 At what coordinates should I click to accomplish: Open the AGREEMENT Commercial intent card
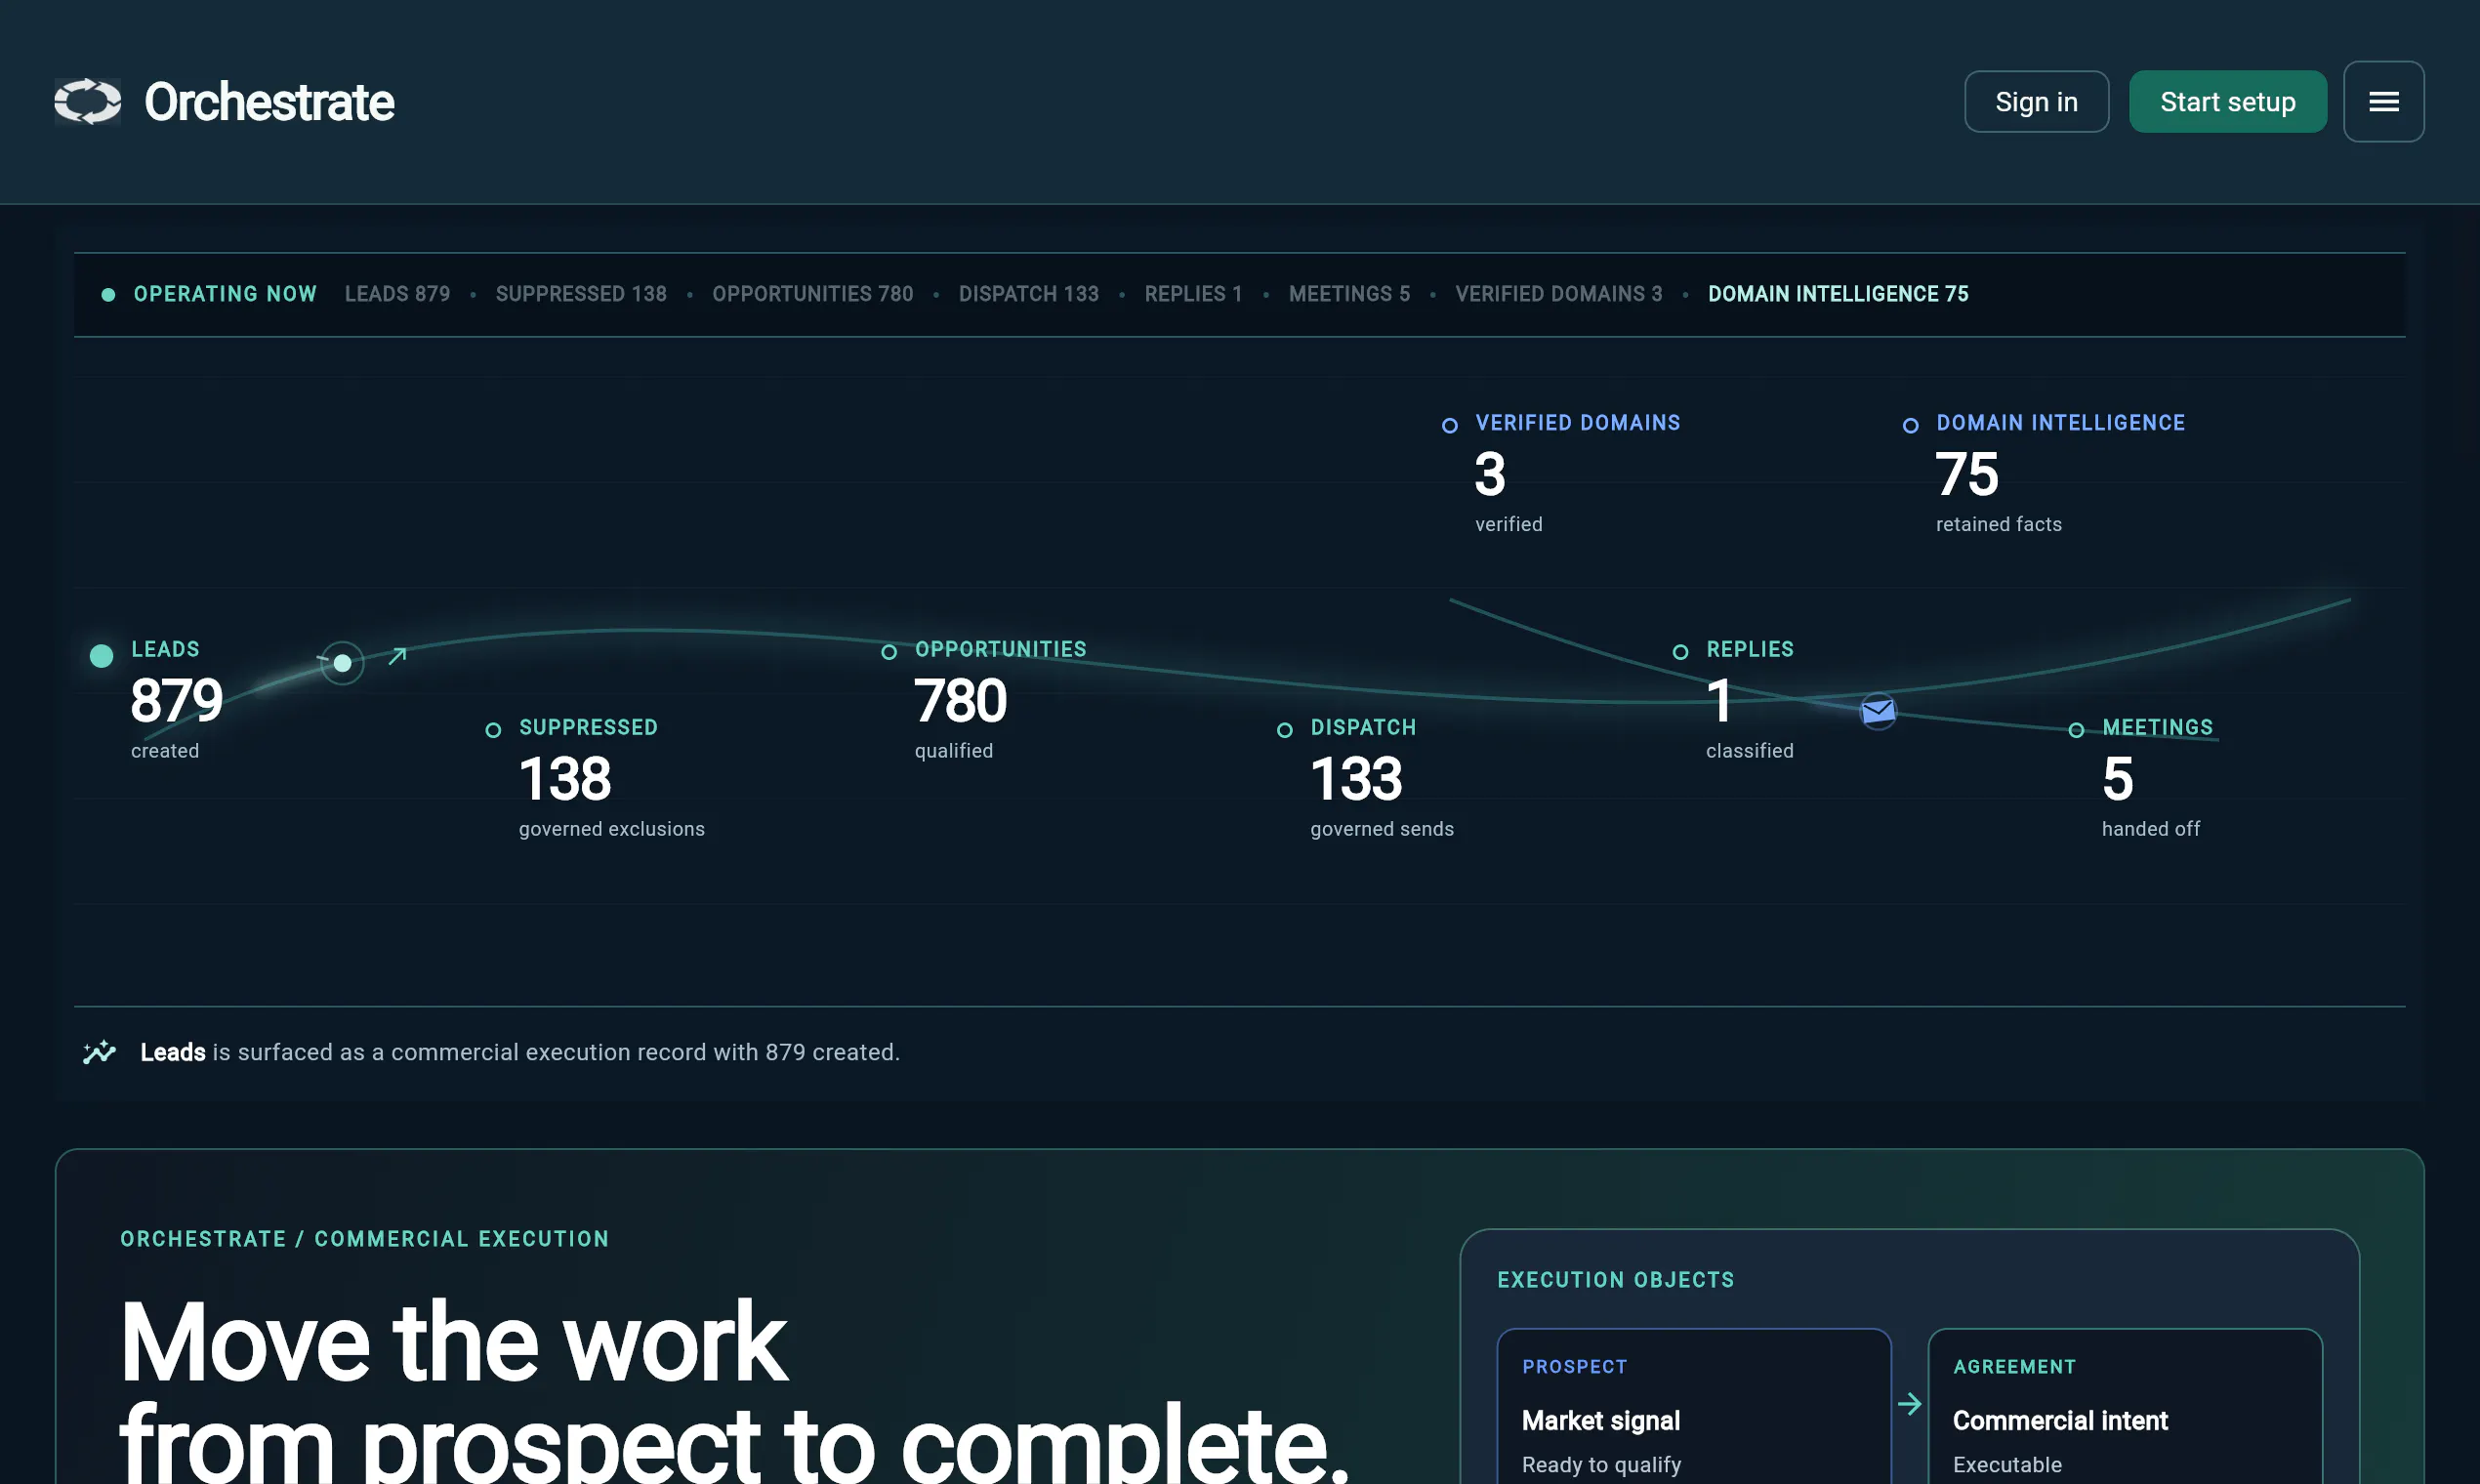[2124, 1406]
